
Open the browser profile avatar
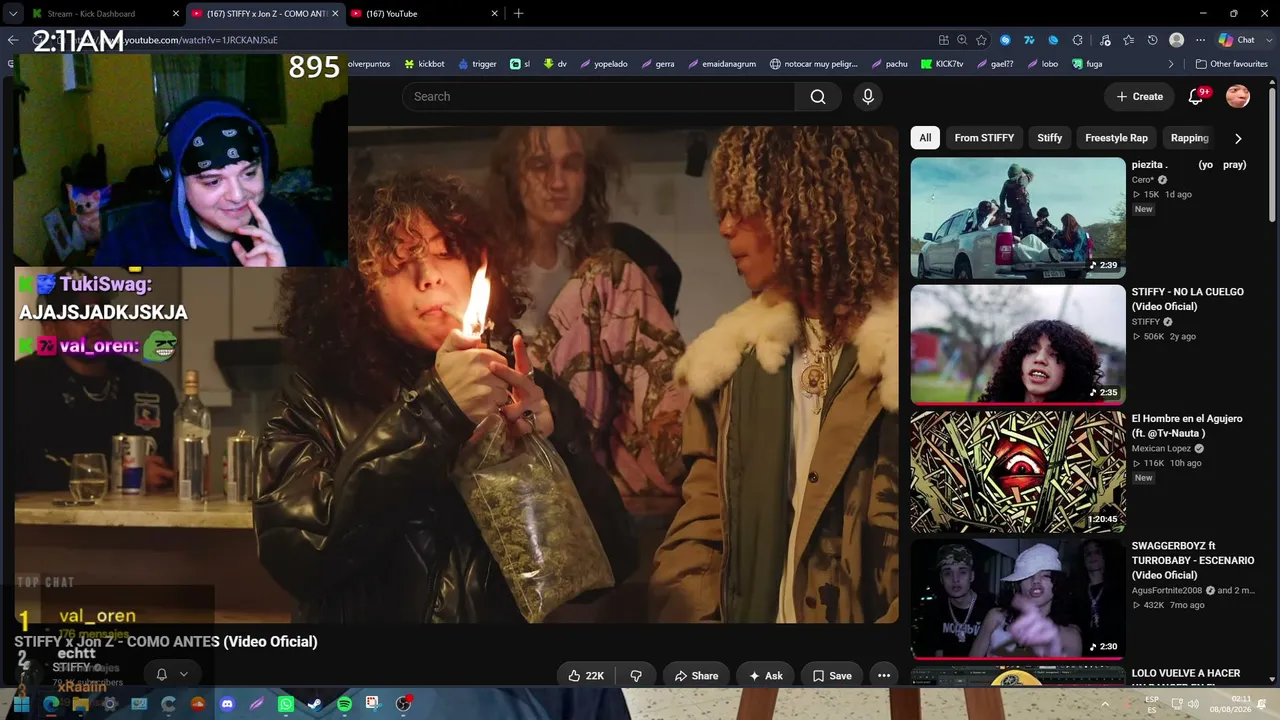(1177, 40)
